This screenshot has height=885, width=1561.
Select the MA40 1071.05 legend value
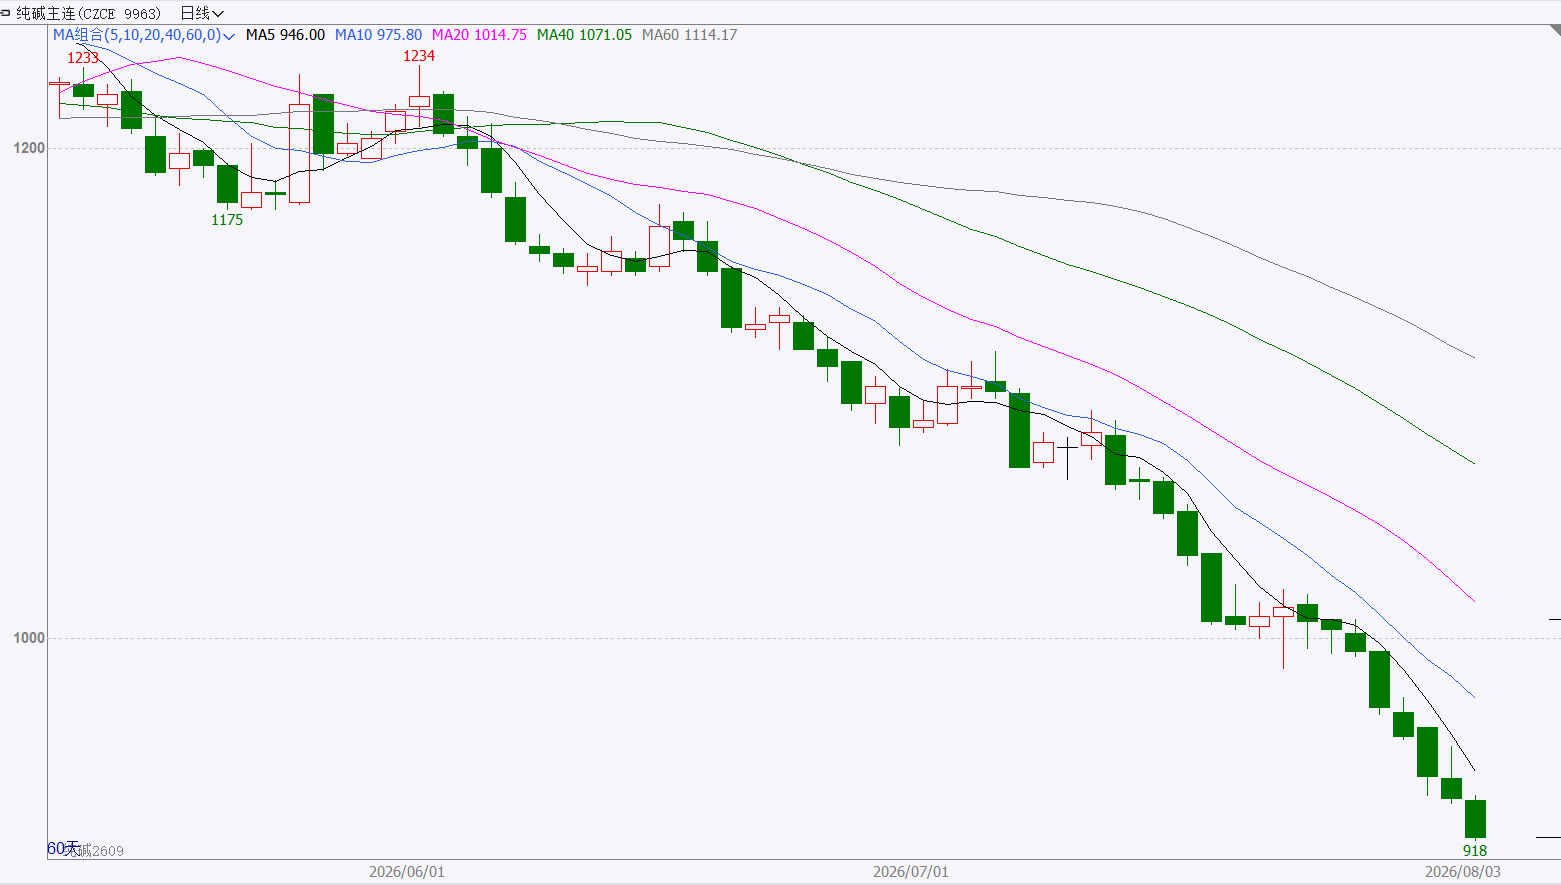tap(584, 35)
